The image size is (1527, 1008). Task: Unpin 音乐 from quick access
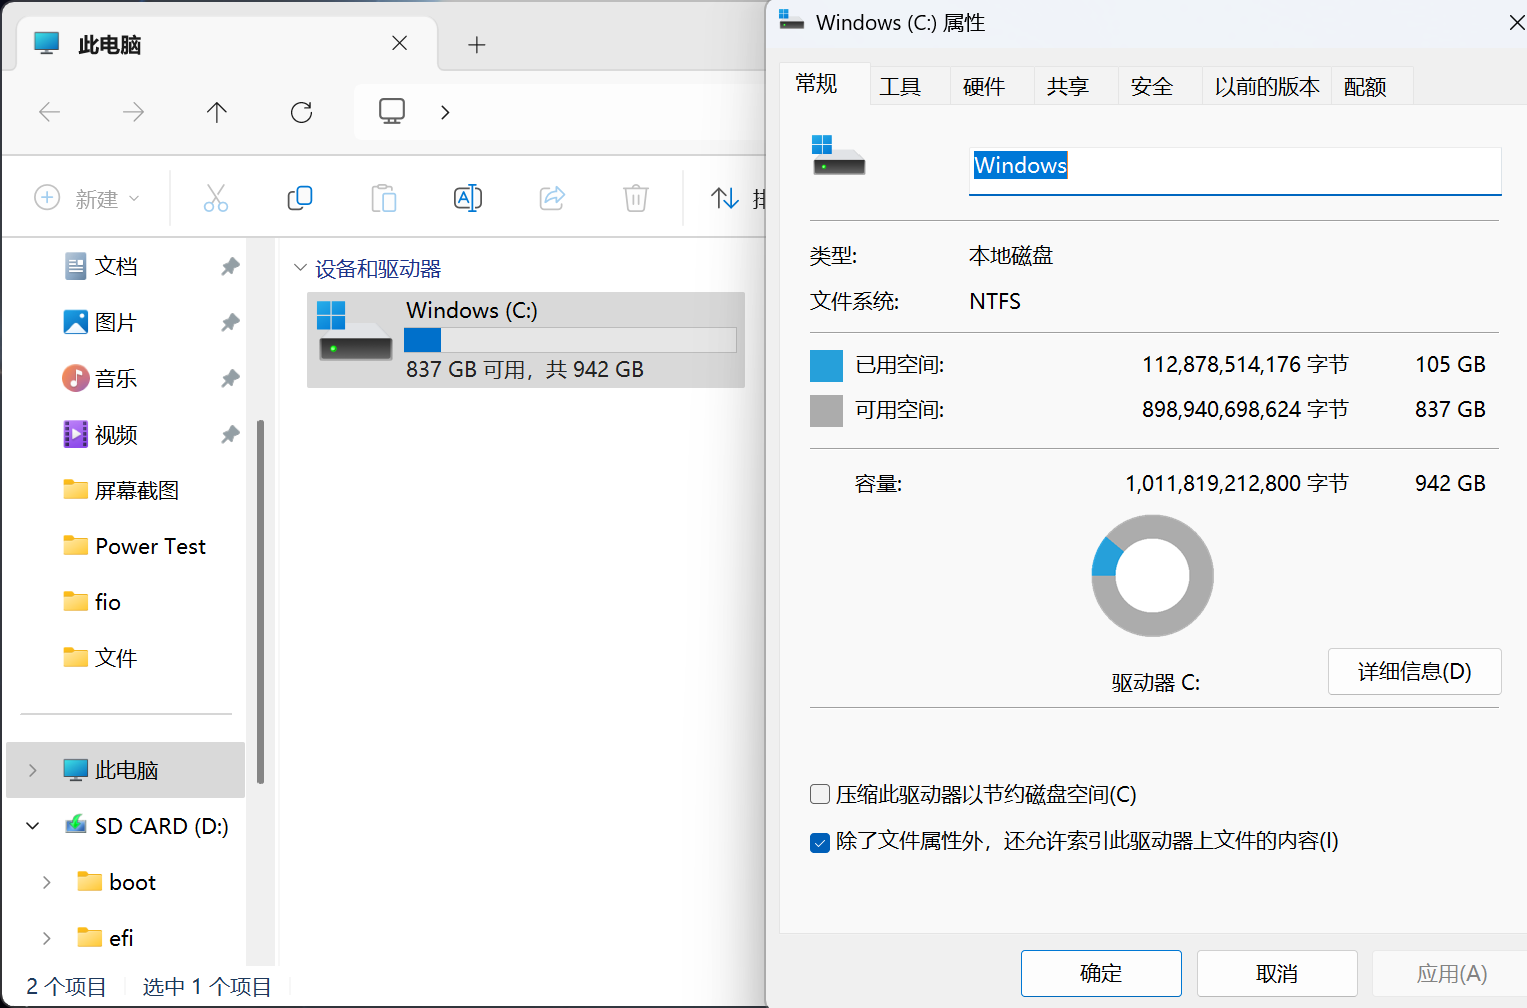click(230, 378)
